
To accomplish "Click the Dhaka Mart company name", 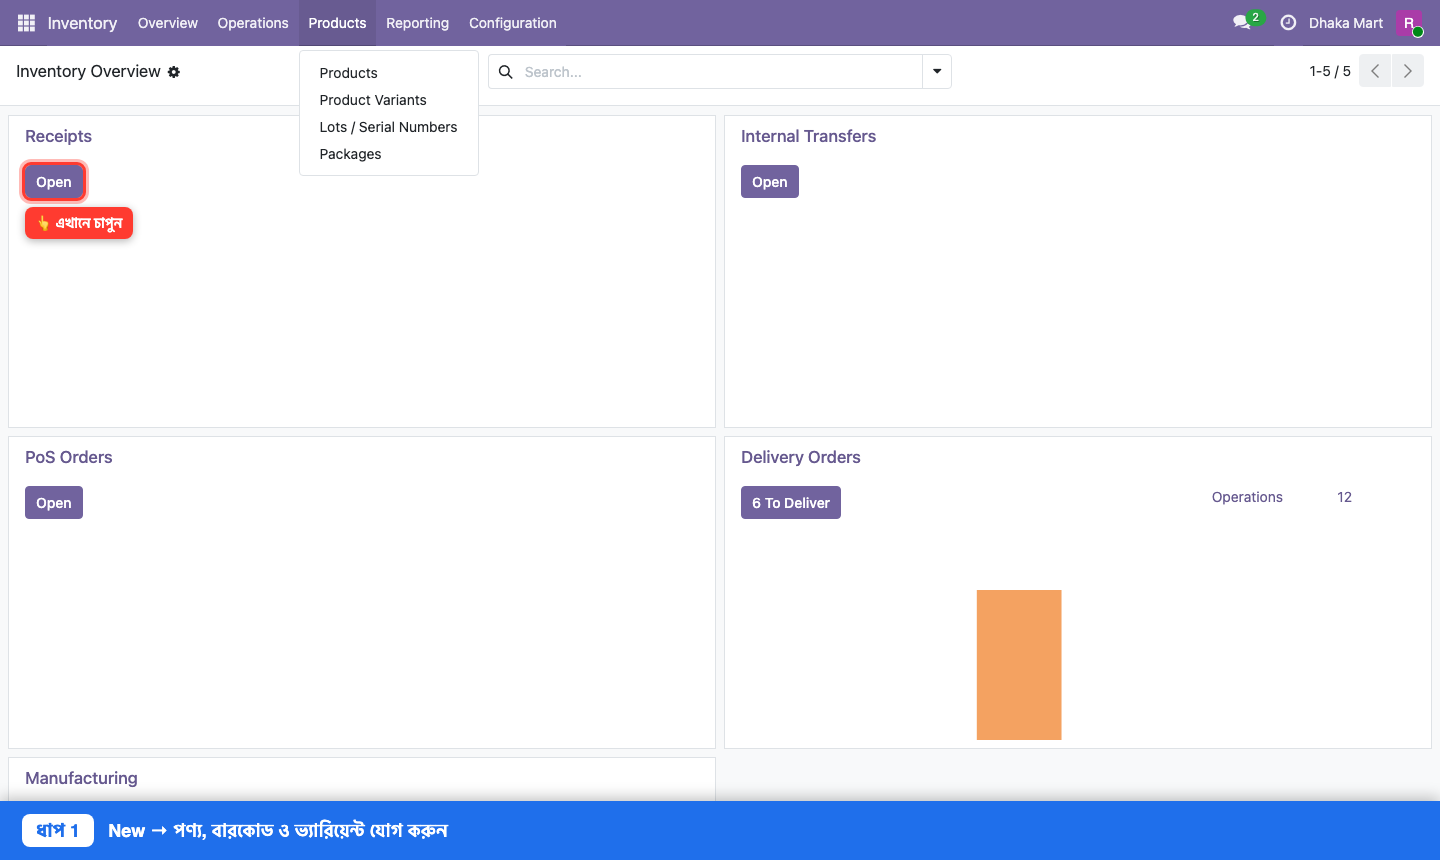I will (x=1346, y=23).
